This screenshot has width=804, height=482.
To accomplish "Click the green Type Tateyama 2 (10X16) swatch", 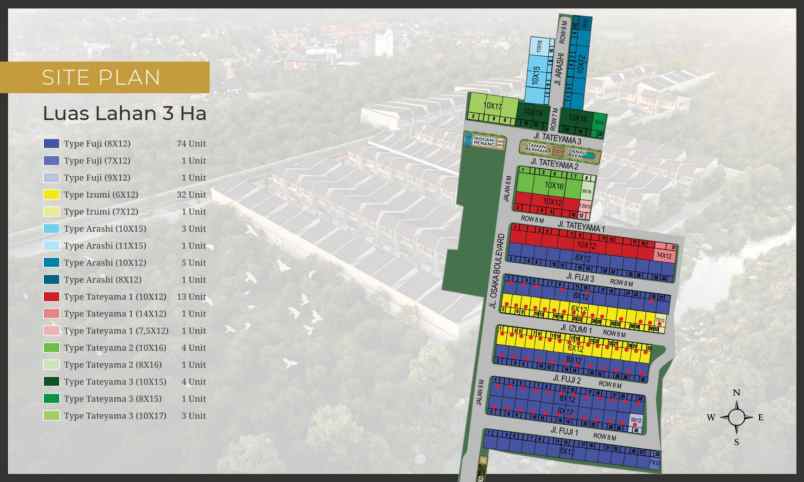I will [x=51, y=347].
